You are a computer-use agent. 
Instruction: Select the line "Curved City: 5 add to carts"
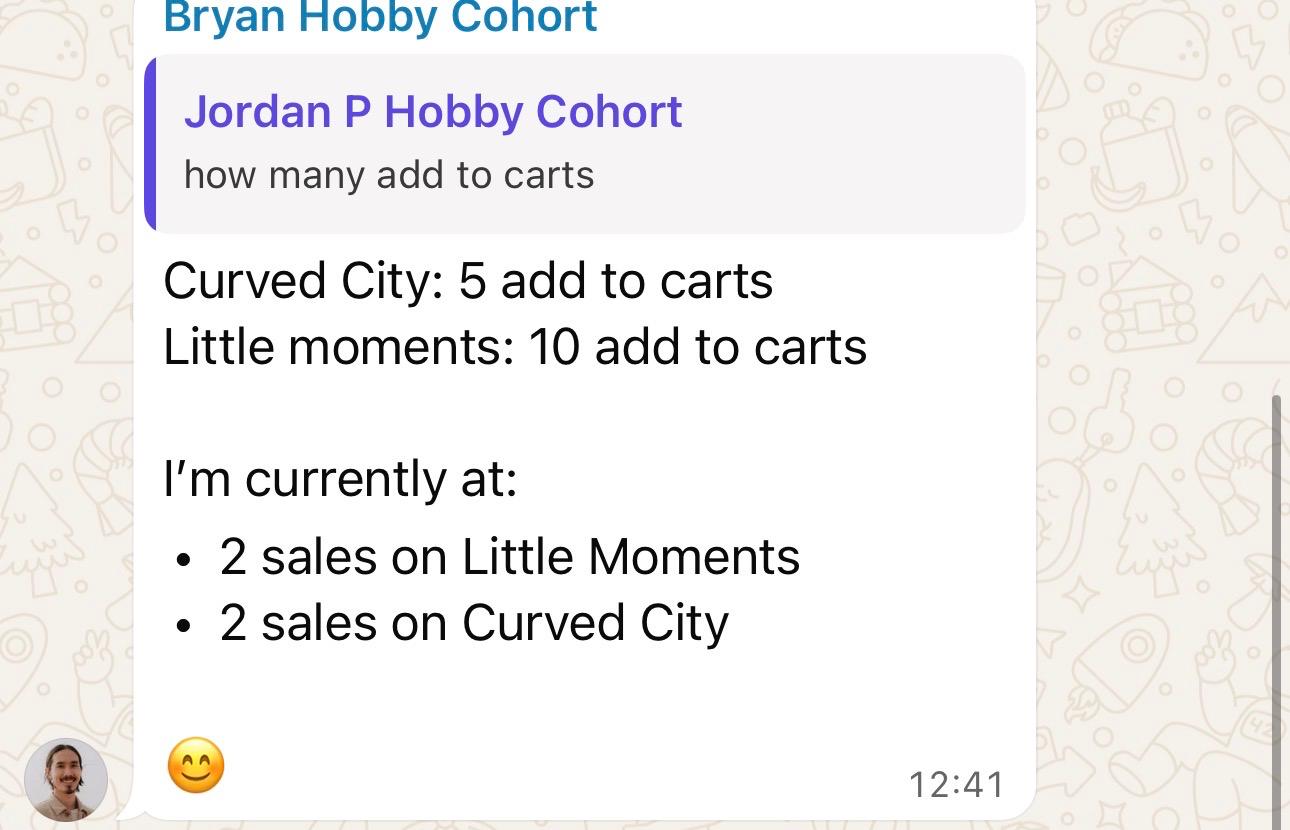tap(467, 281)
